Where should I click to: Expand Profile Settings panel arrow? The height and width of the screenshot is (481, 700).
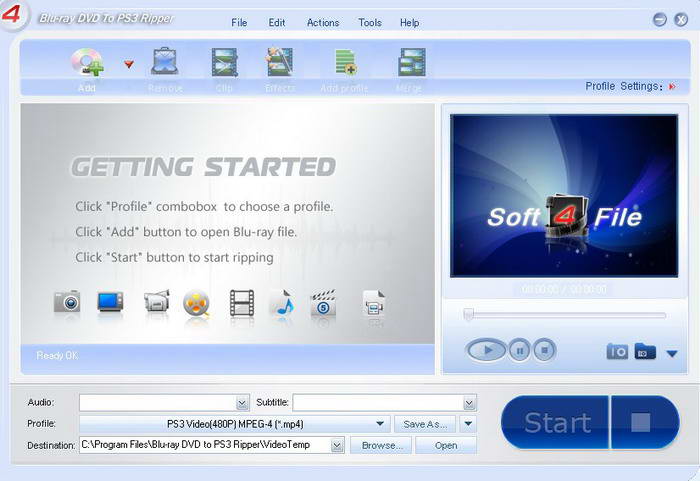(x=672, y=86)
